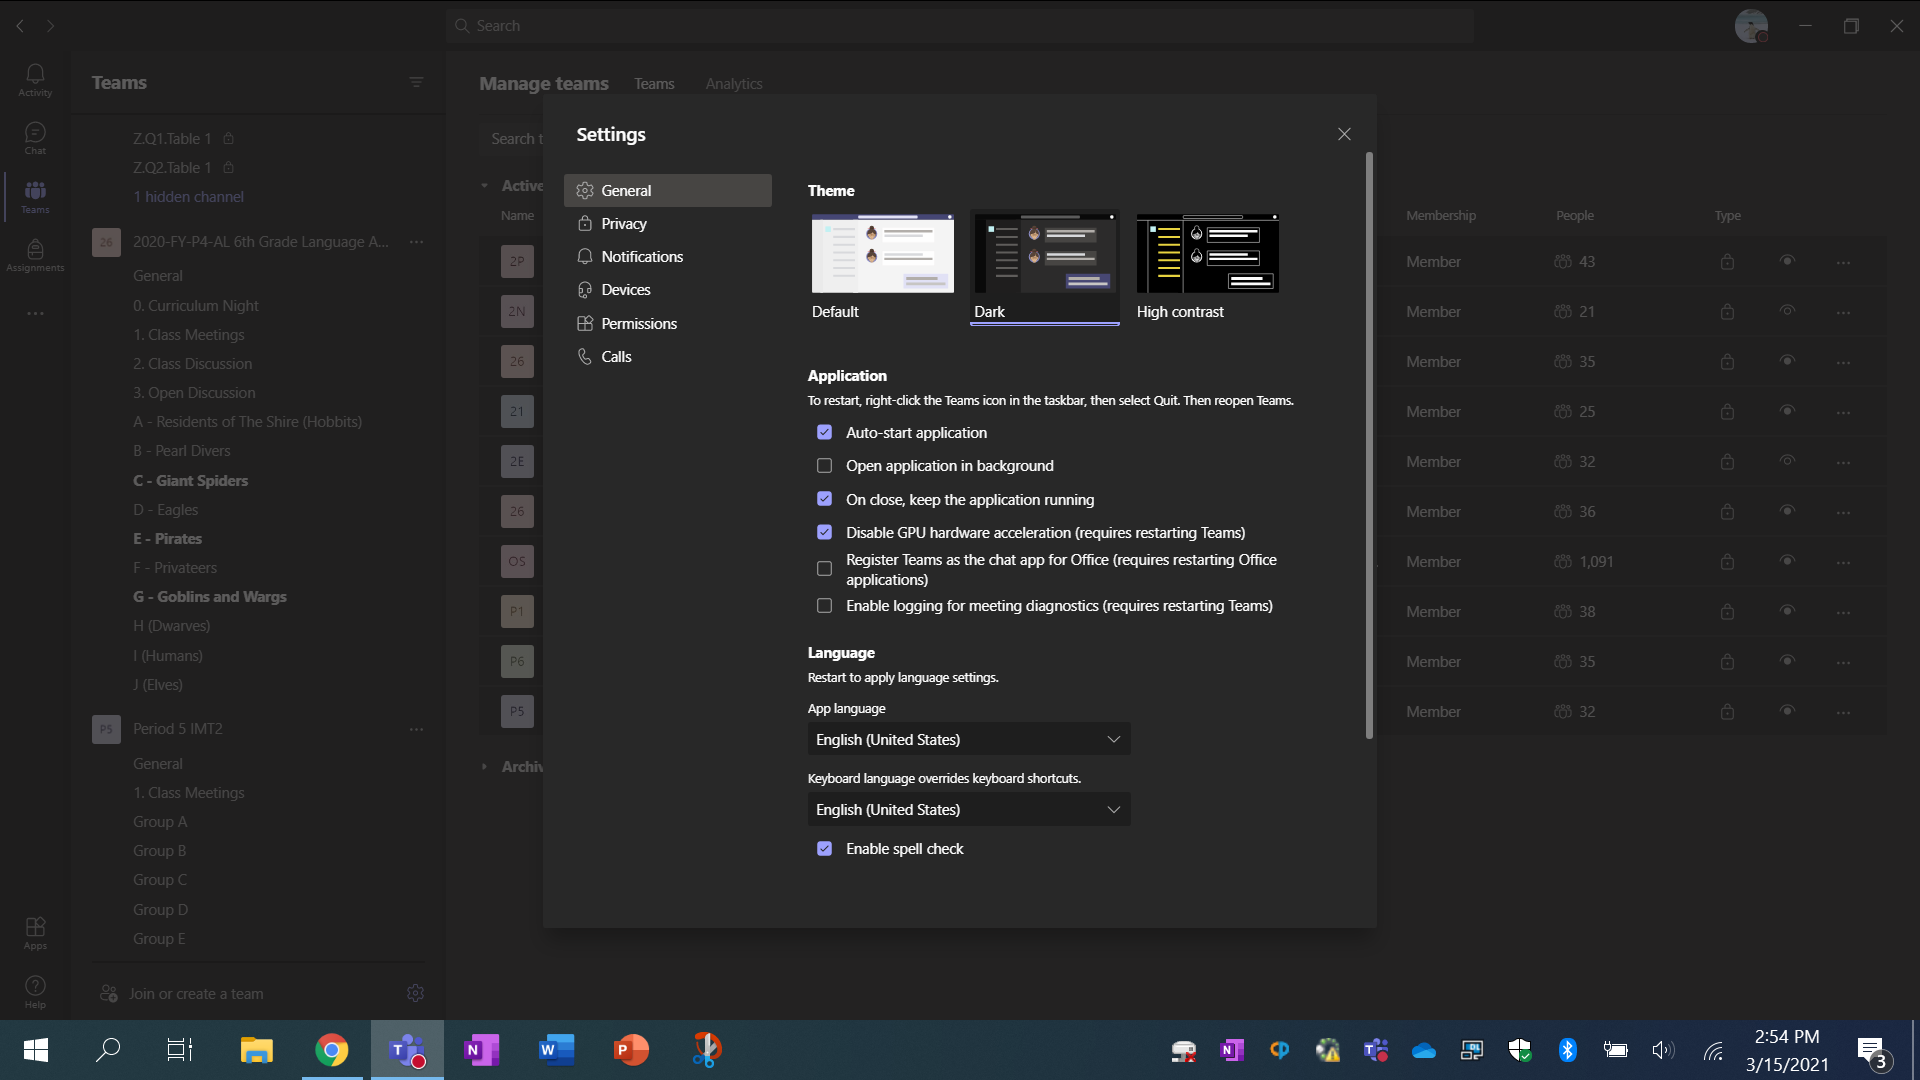The image size is (1920, 1080).
Task: Open more options for Period 5 IMT2 team
Action: click(416, 729)
